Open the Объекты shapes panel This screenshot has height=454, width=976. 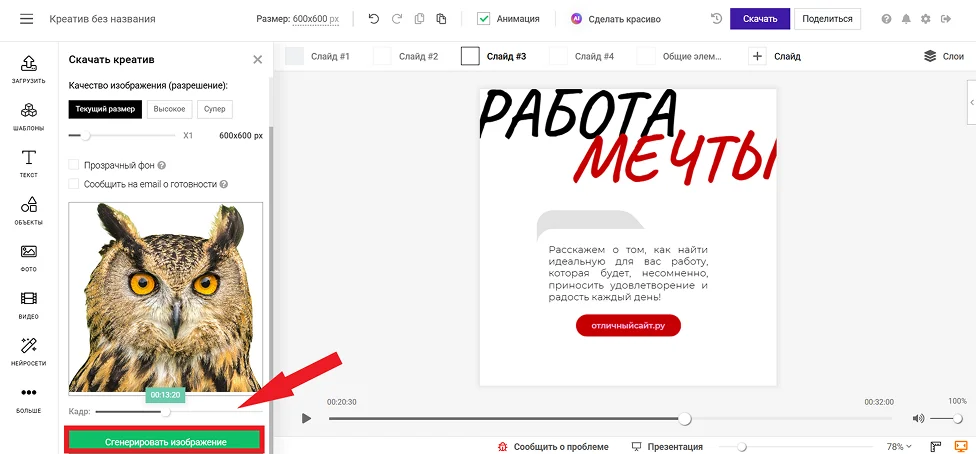pos(29,211)
